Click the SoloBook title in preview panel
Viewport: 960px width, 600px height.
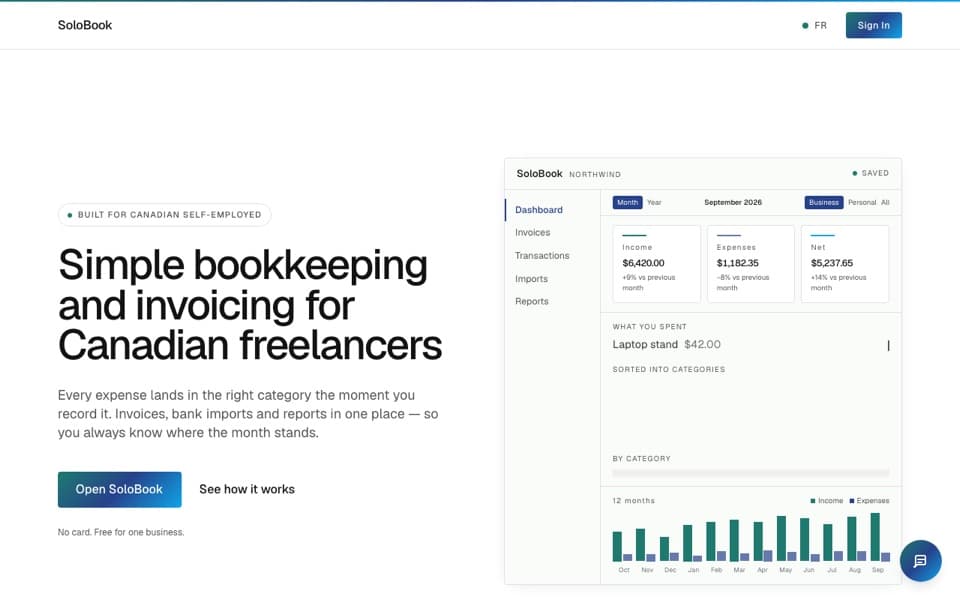tap(539, 173)
